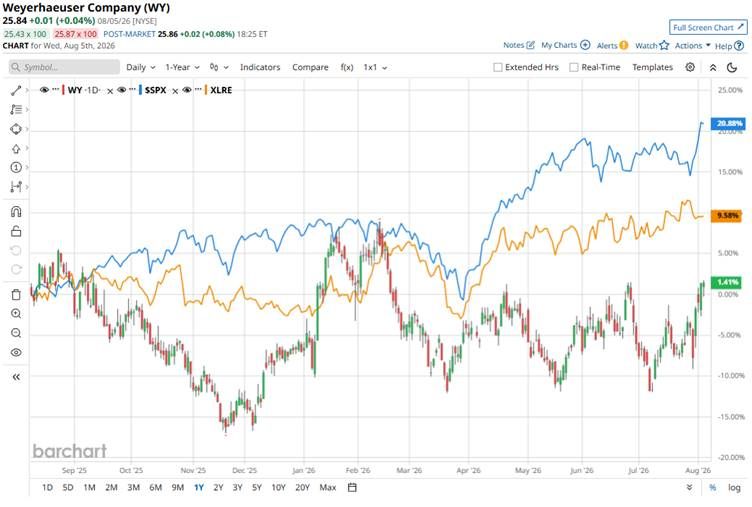Open the f(x) expressions tool
This screenshot has height=507, width=752.
347,67
